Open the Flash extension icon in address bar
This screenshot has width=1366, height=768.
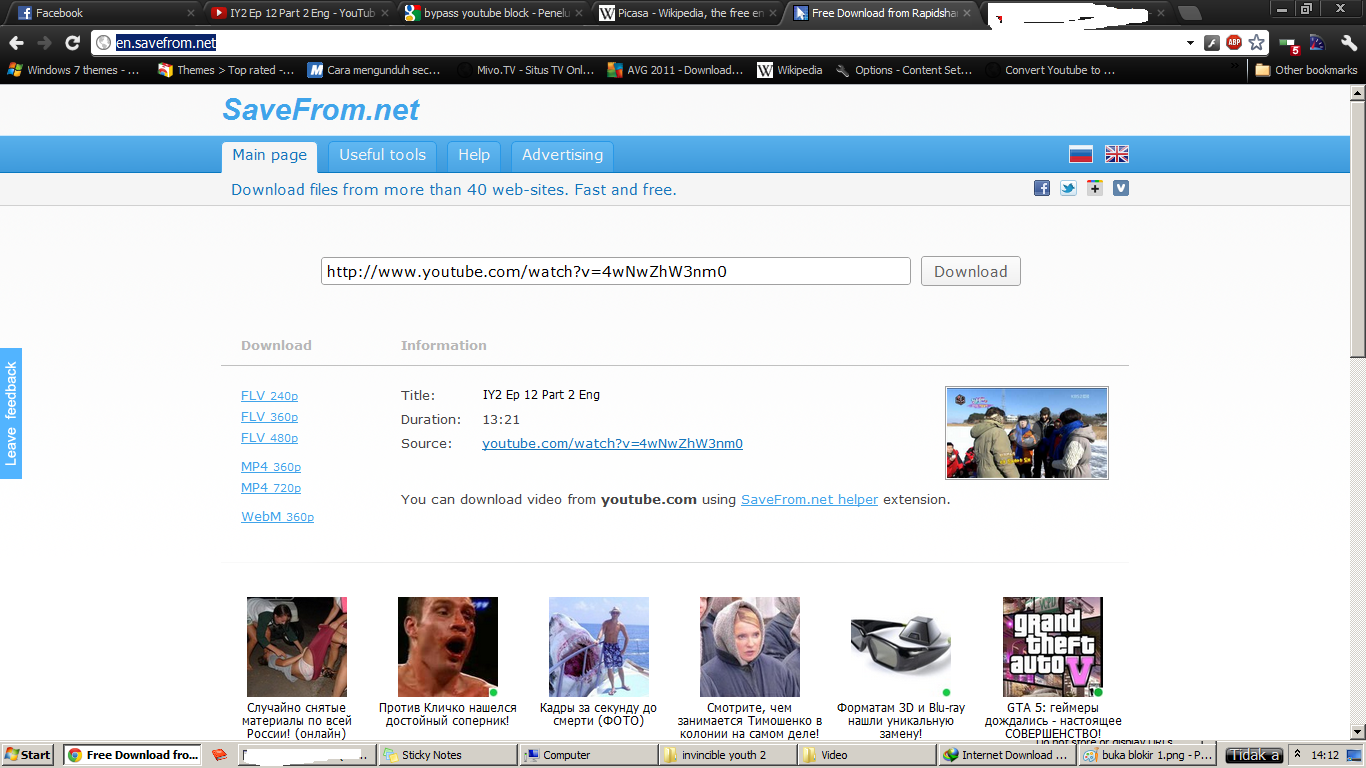(1211, 43)
